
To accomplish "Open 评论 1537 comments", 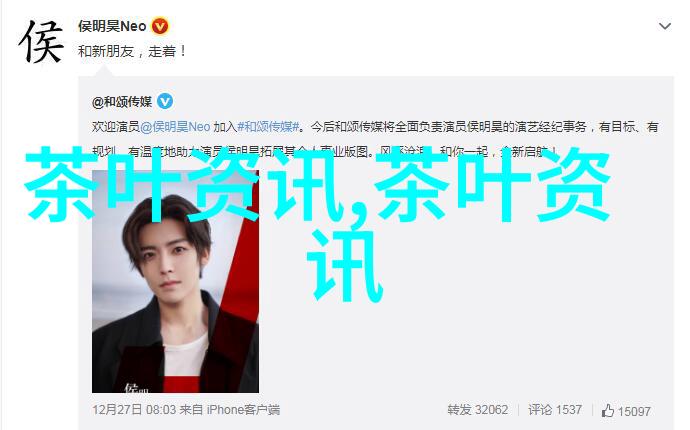I will tap(555, 410).
